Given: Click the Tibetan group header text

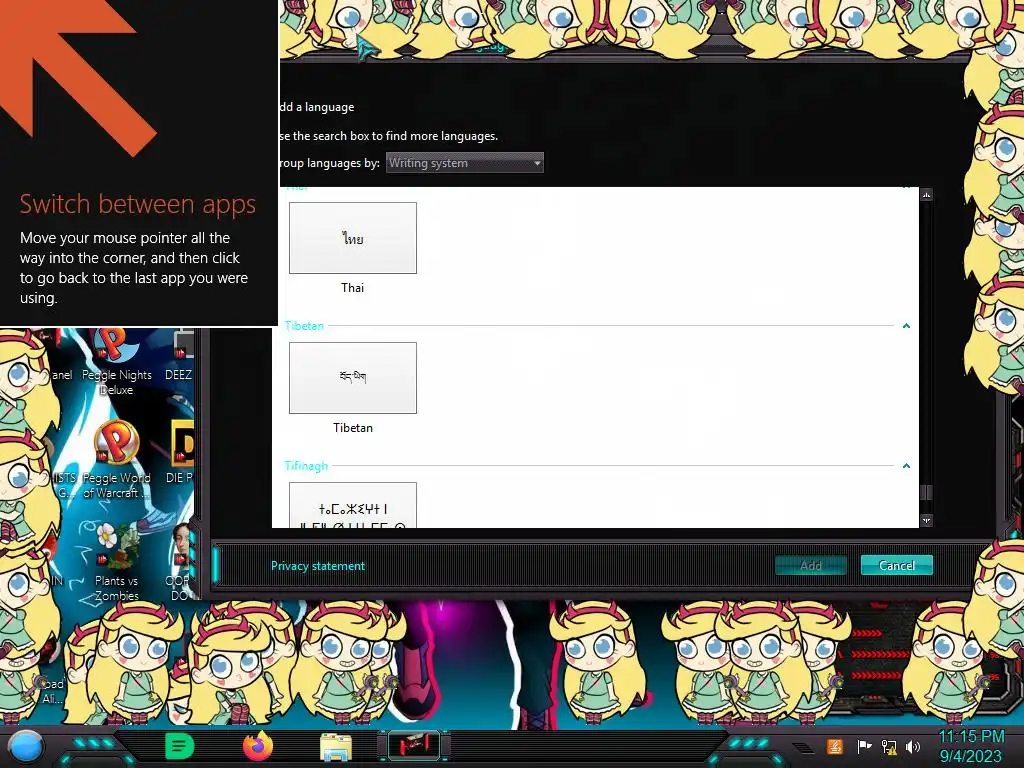Looking at the screenshot, I should coord(304,325).
